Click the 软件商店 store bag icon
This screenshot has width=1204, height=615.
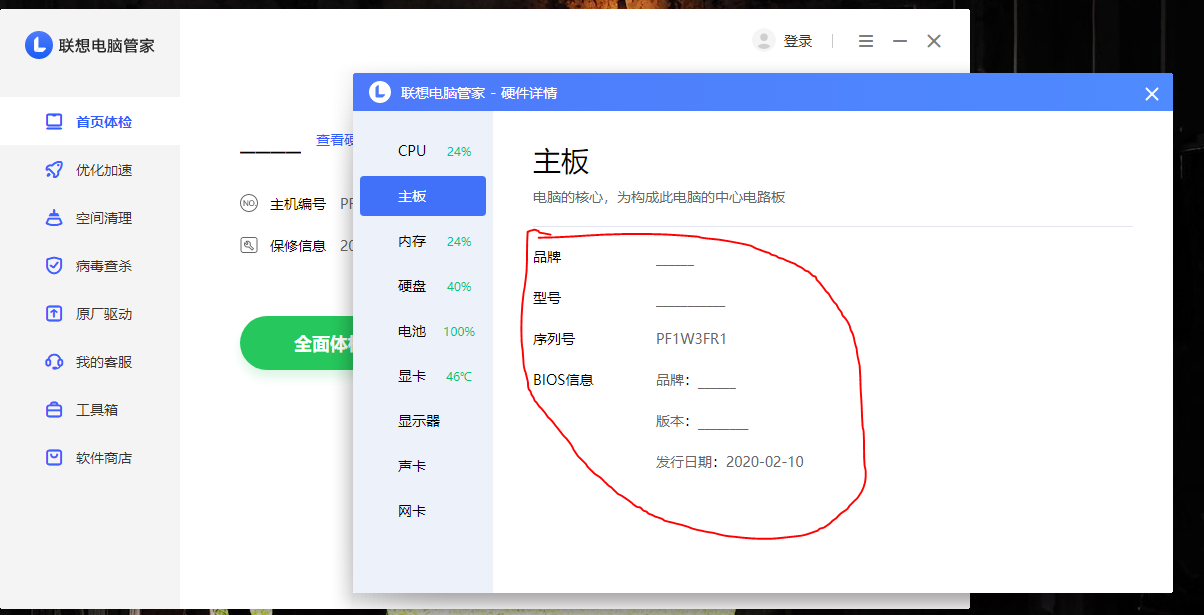click(54, 458)
